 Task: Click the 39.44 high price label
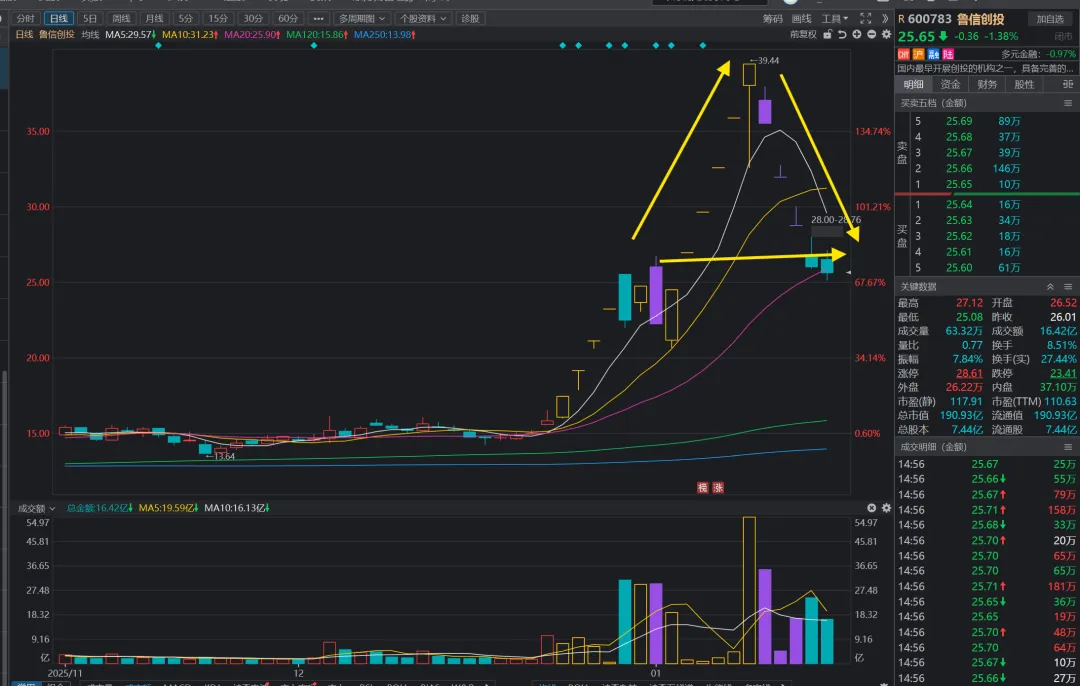point(767,61)
